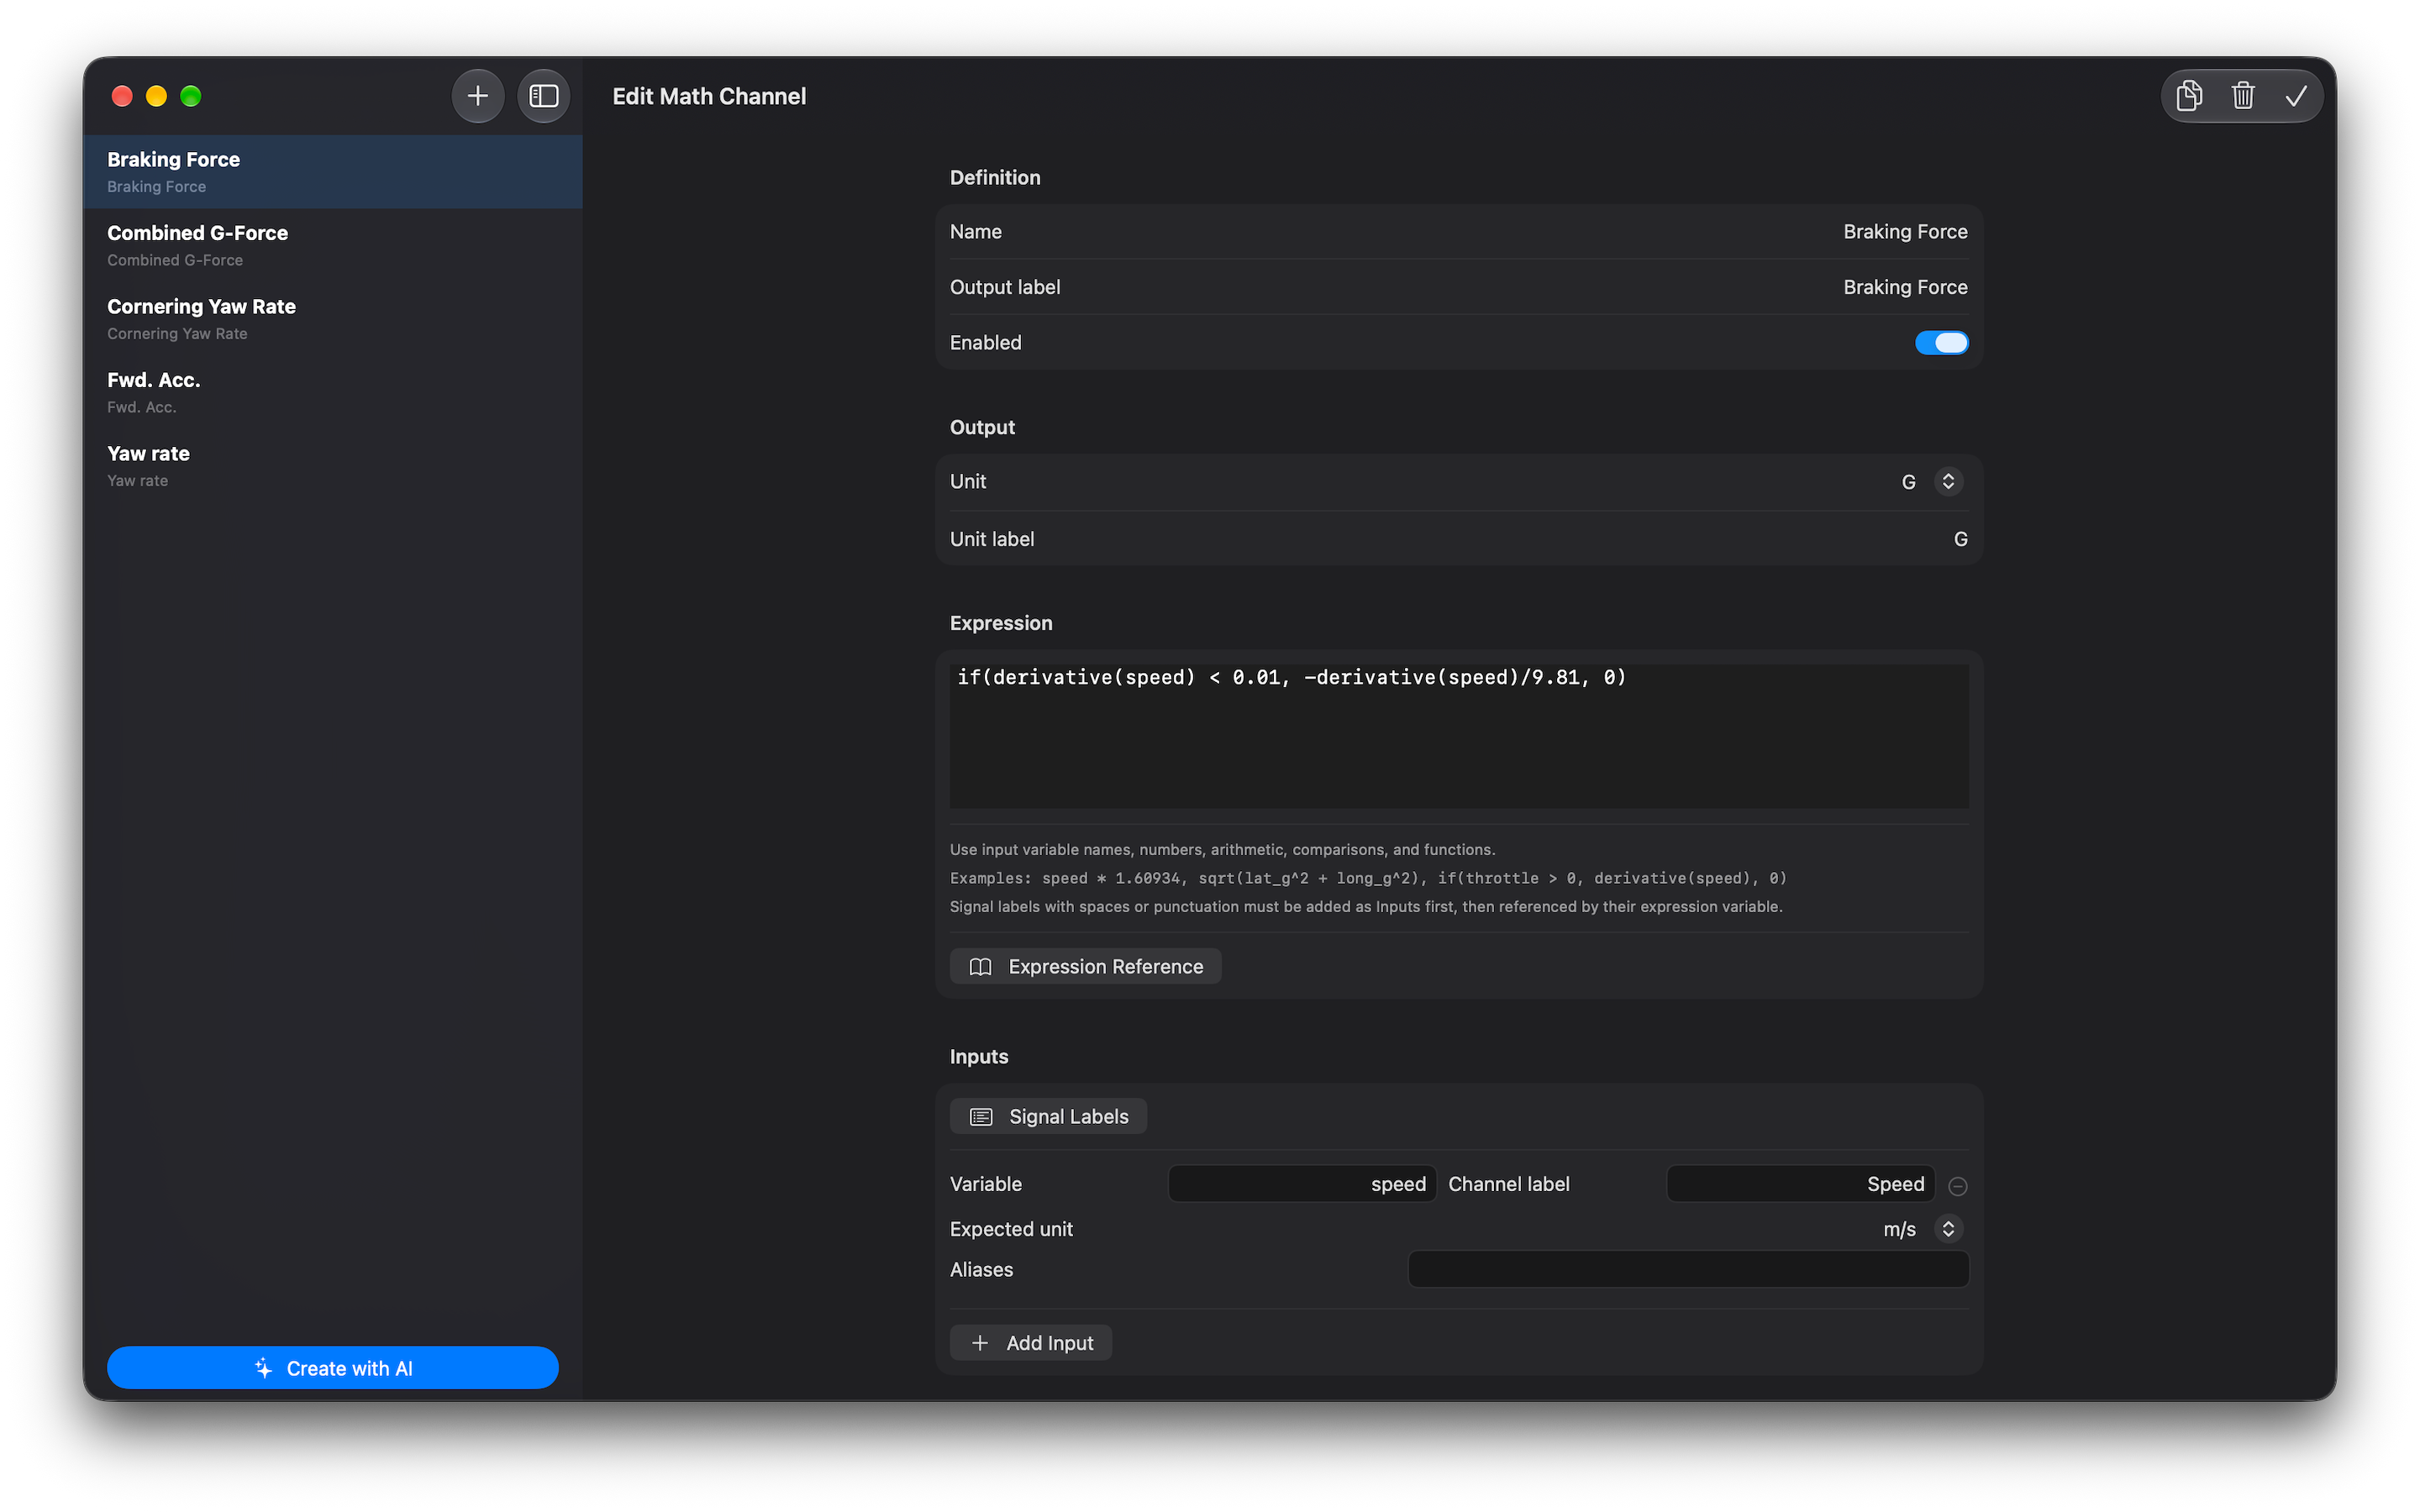
Task: Edit the Channel label field Speed
Action: [x=1800, y=1184]
